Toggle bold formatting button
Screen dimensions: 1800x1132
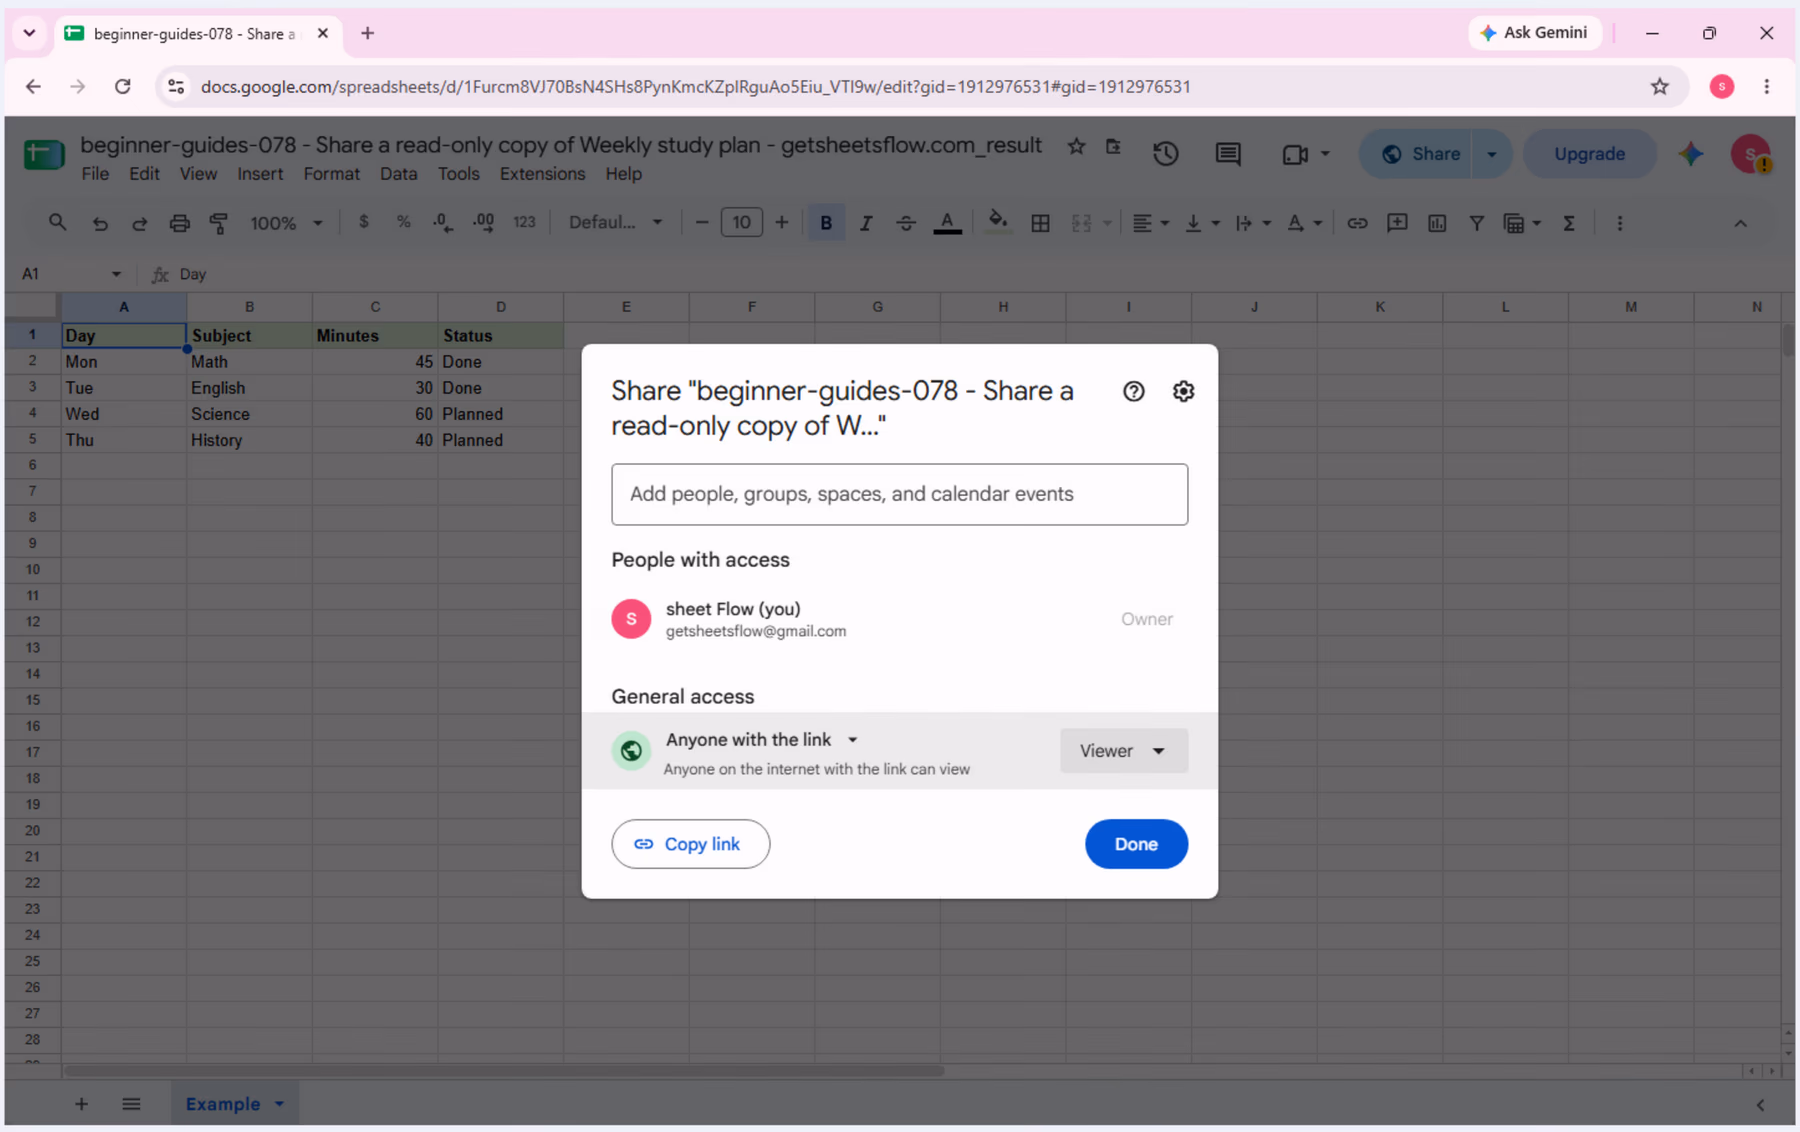click(826, 223)
